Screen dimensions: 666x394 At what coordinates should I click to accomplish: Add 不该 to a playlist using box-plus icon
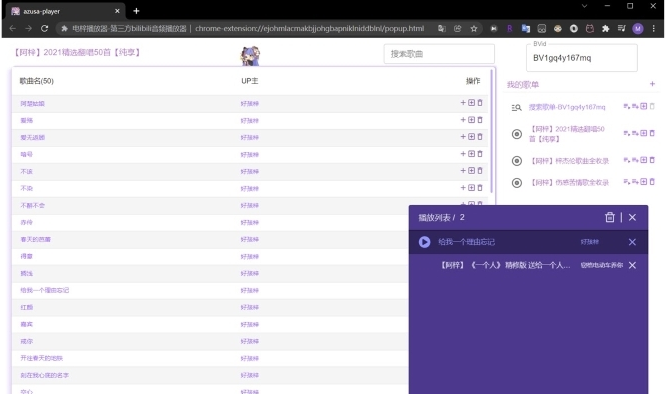pos(471,171)
